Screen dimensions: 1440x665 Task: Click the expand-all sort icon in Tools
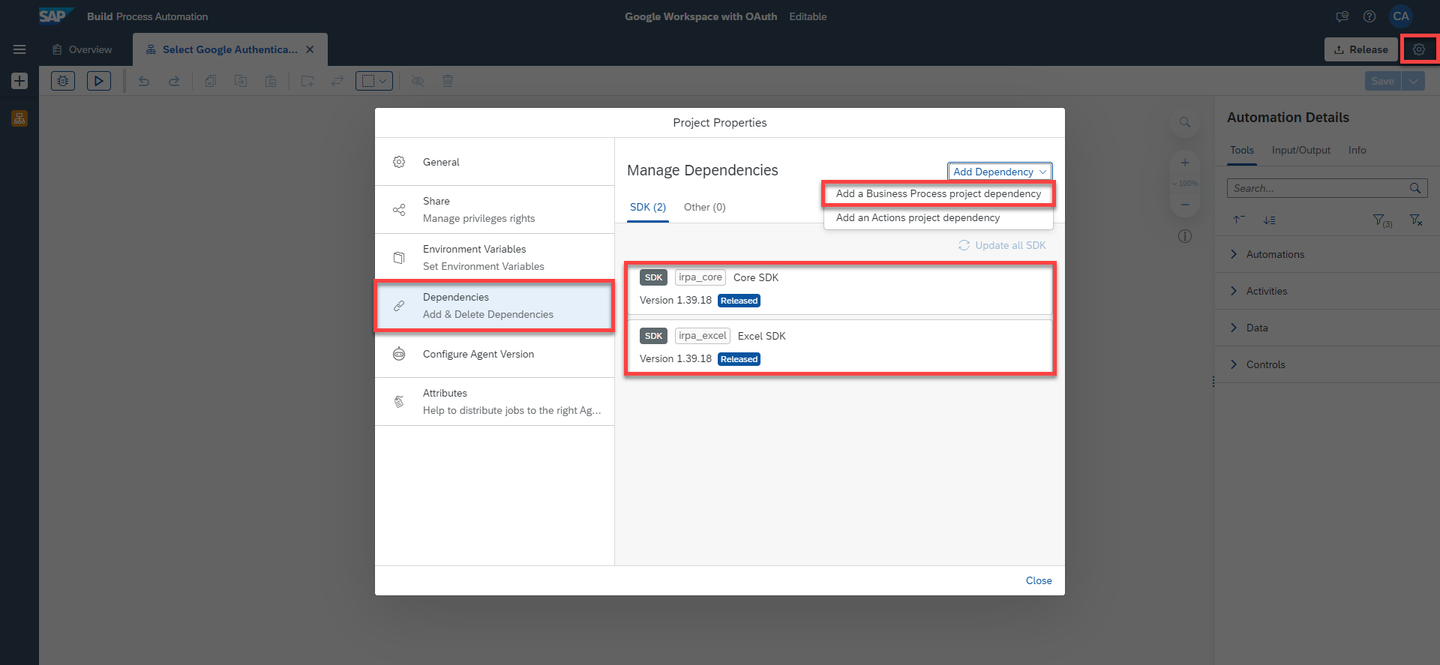[x=1268, y=219]
